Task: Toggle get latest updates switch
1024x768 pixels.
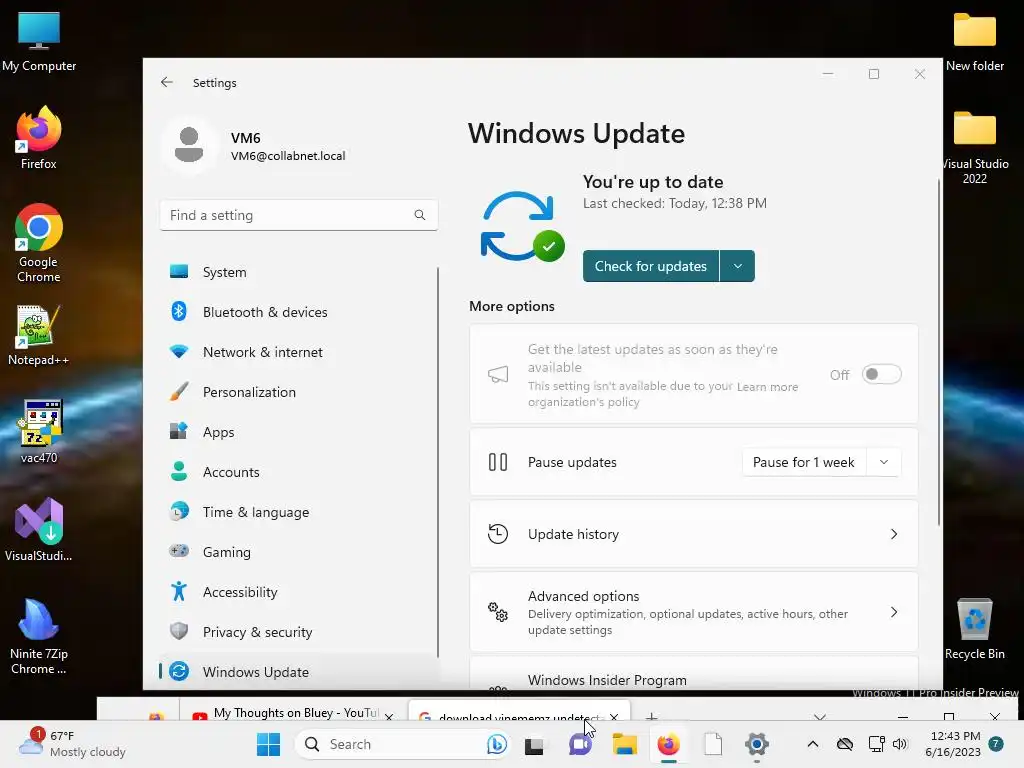Action: tap(882, 374)
